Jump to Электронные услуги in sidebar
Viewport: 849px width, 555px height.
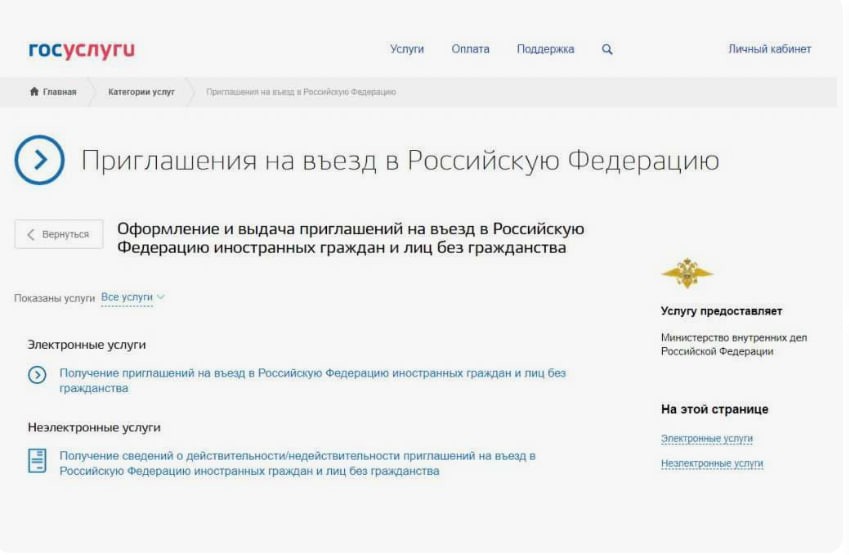[706, 438]
